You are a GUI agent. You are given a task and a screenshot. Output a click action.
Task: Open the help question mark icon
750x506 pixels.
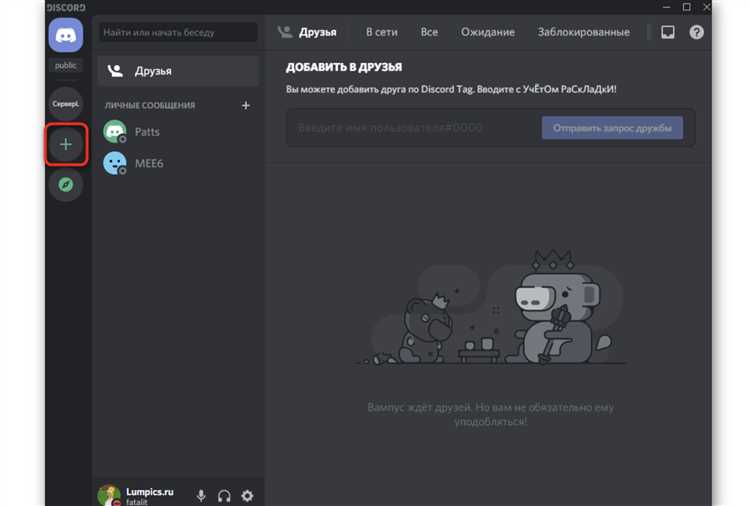[x=696, y=32]
